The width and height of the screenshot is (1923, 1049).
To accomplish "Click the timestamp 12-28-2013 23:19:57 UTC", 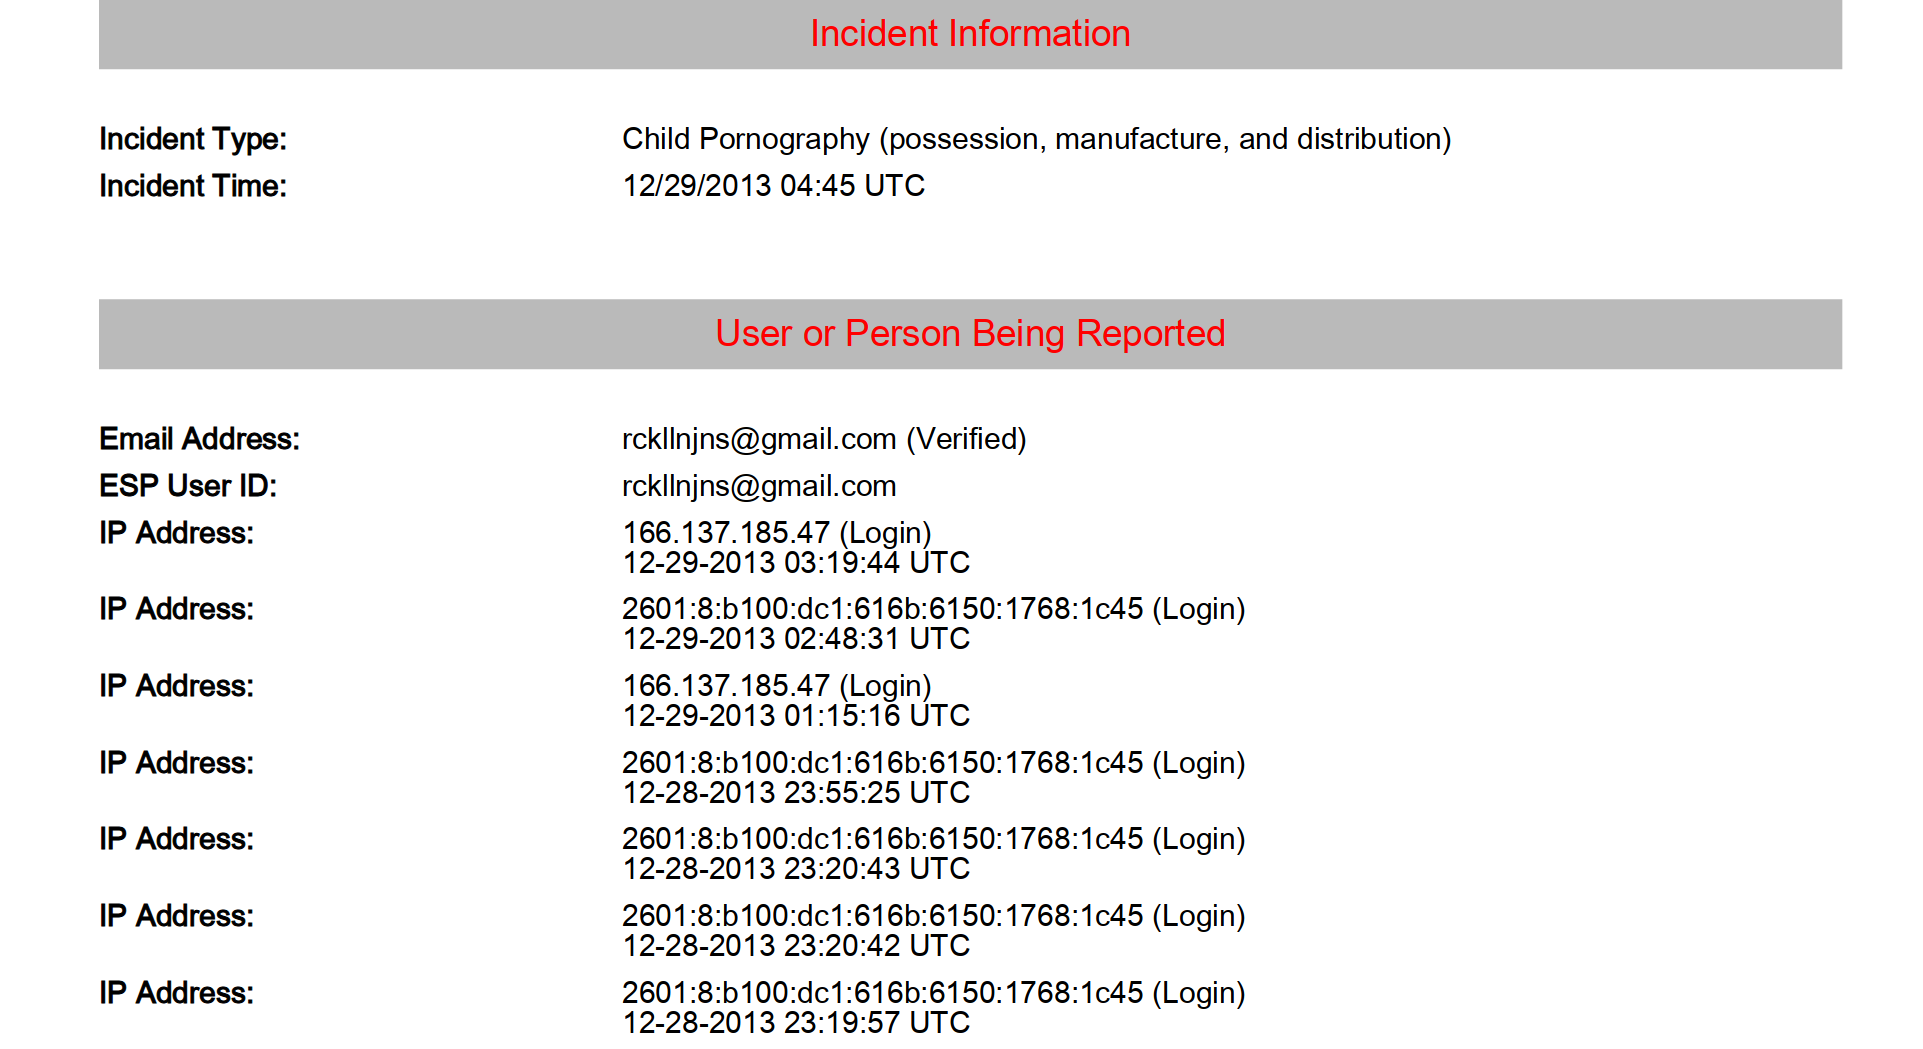I will pos(796,1023).
